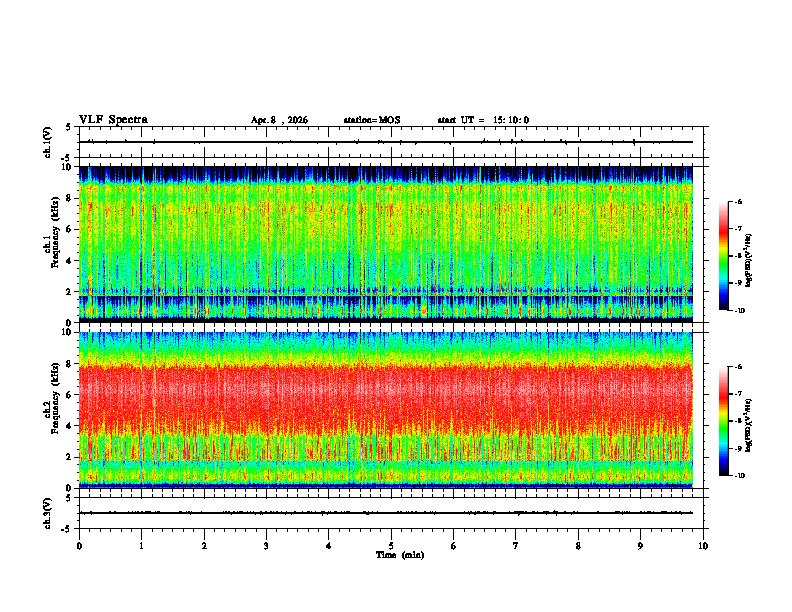Click time axis tick label 10

coord(703,546)
